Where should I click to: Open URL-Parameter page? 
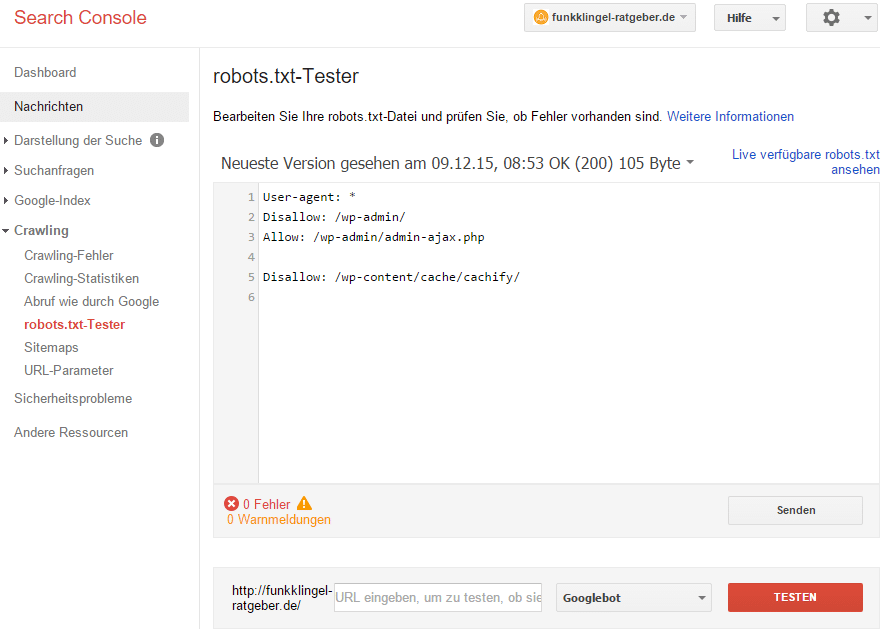[x=69, y=370]
